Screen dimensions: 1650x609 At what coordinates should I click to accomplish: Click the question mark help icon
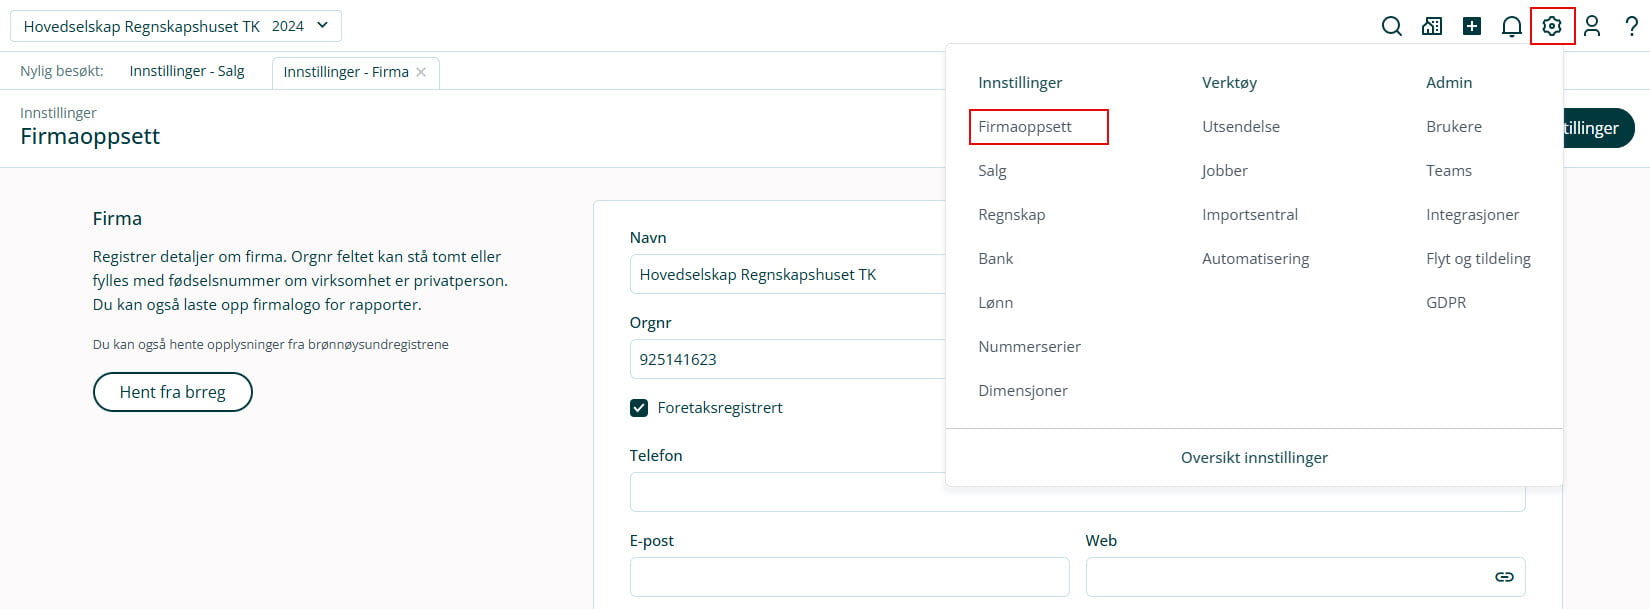point(1632,26)
